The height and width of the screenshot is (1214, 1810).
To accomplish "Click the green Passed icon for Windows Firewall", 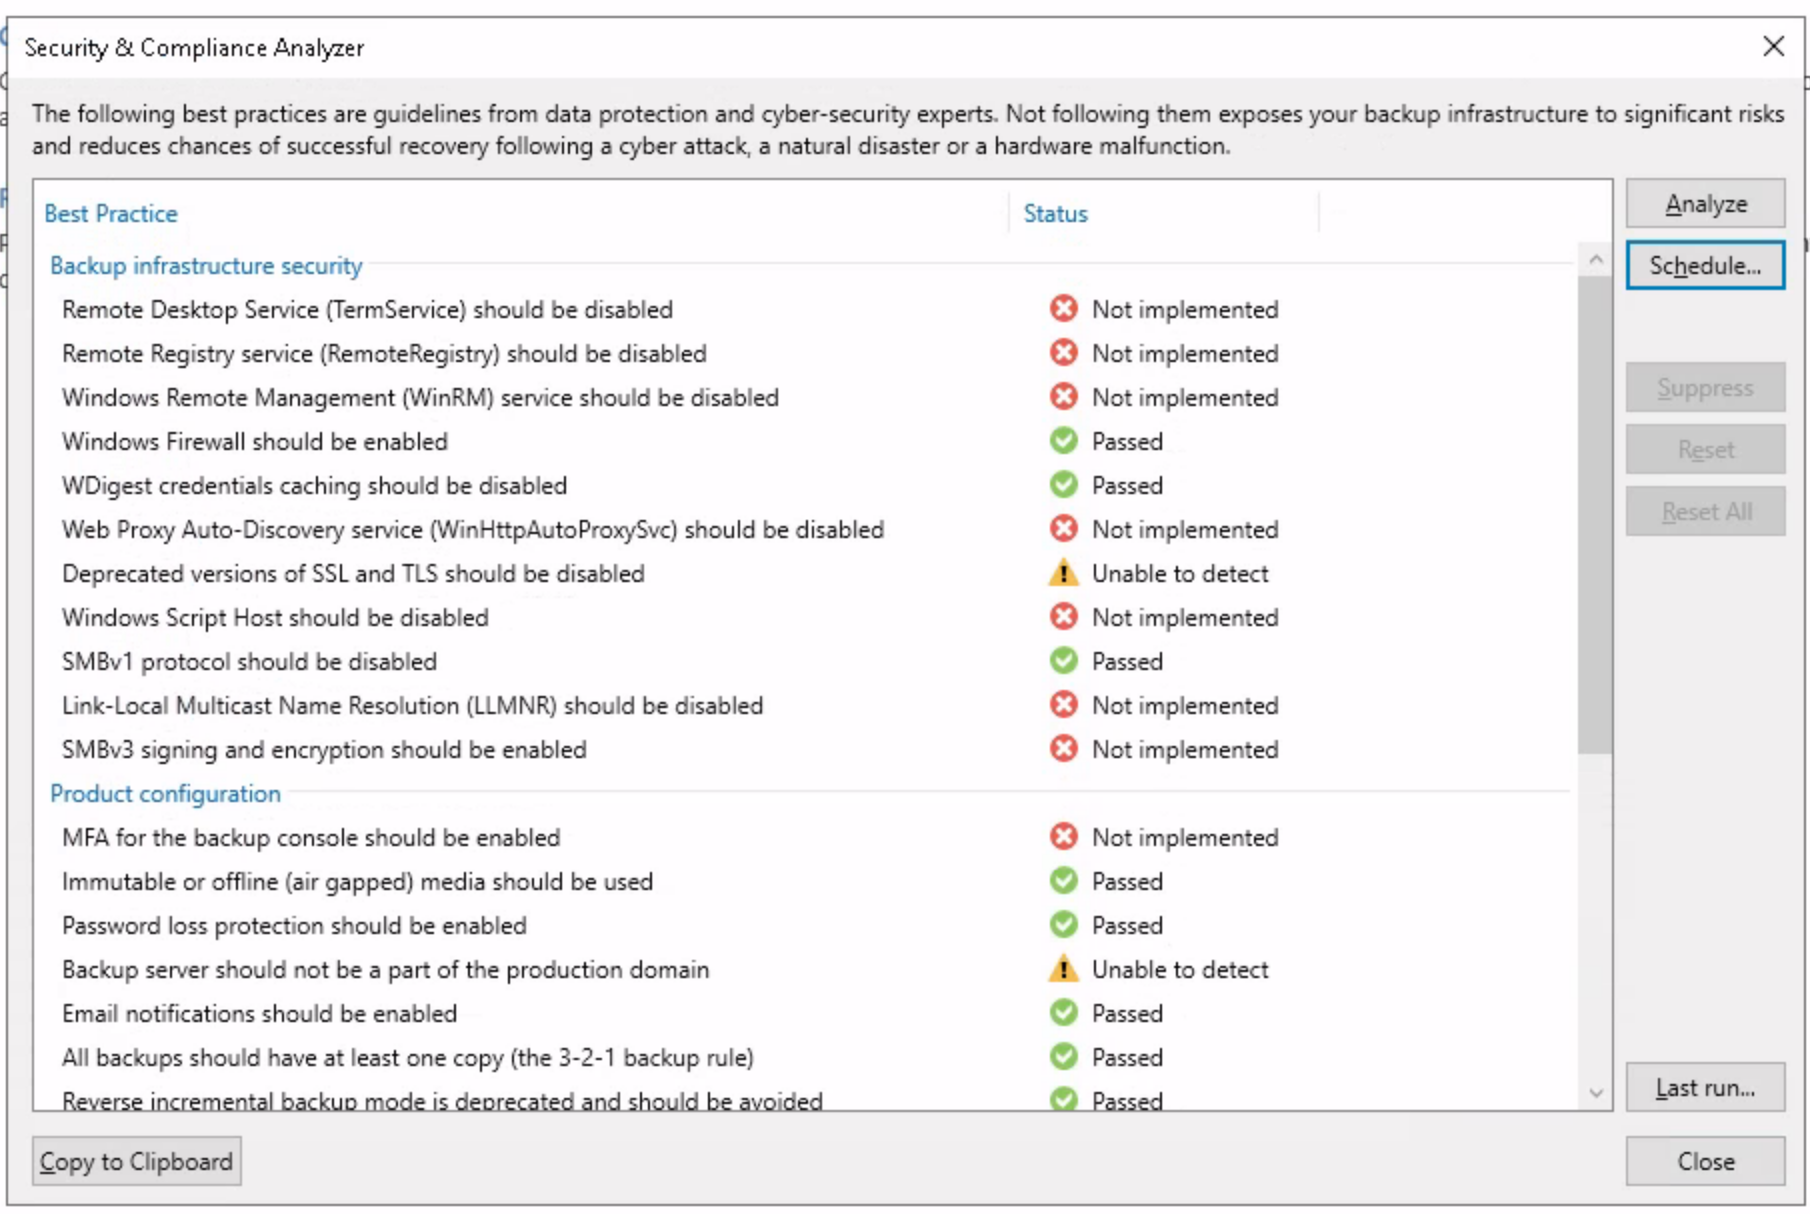I will 1063,441.
